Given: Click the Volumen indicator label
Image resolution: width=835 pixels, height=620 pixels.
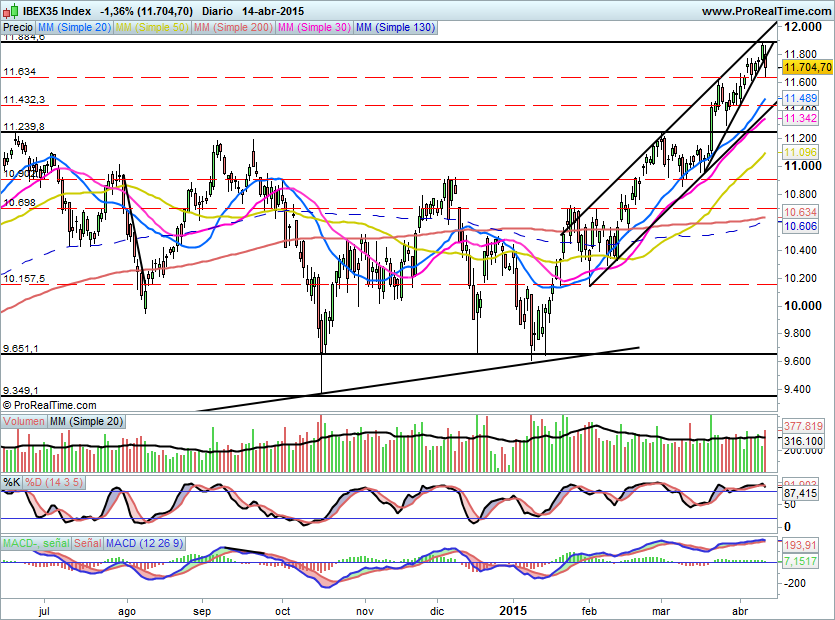Looking at the screenshot, I should [x=24, y=421].
